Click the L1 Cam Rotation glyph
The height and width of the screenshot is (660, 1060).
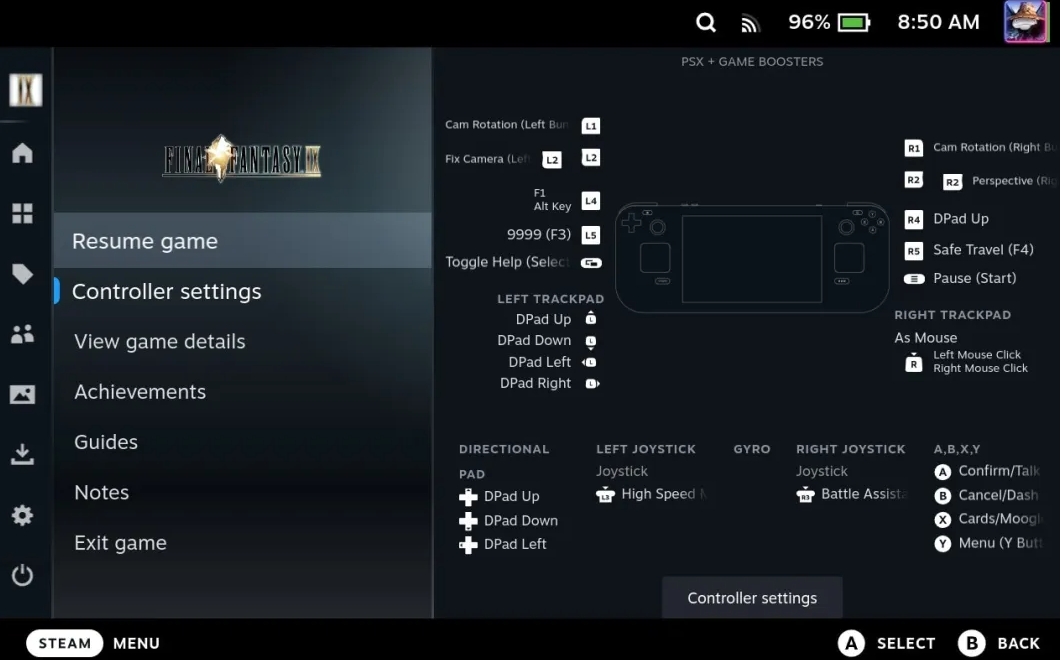[x=591, y=126]
